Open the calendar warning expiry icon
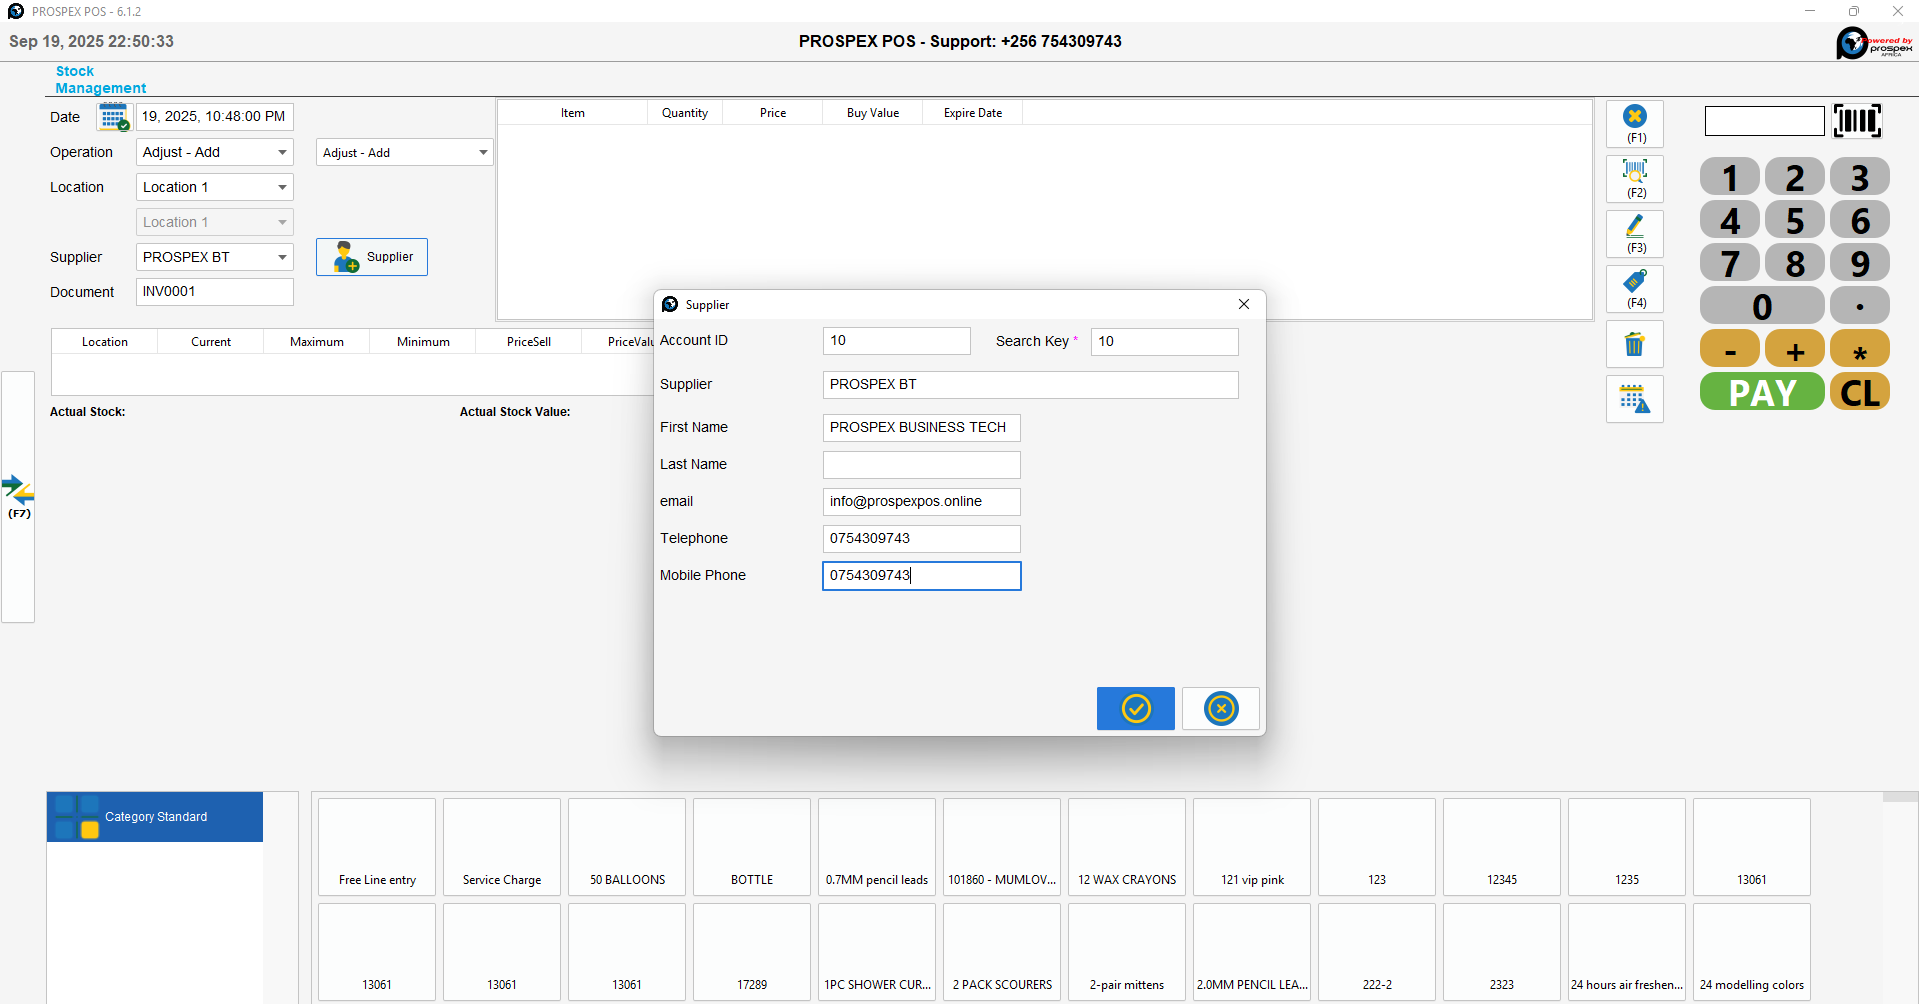Screen dimensions: 1919x1004 (x=1635, y=399)
